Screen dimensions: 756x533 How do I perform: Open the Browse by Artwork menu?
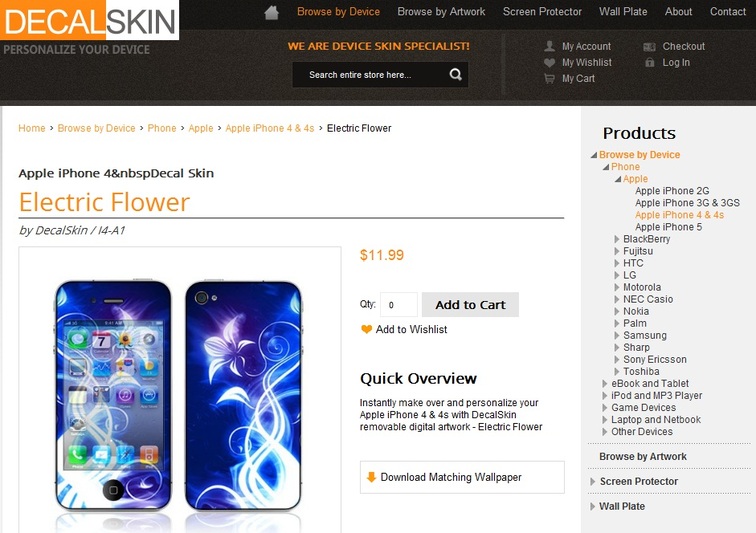441,12
